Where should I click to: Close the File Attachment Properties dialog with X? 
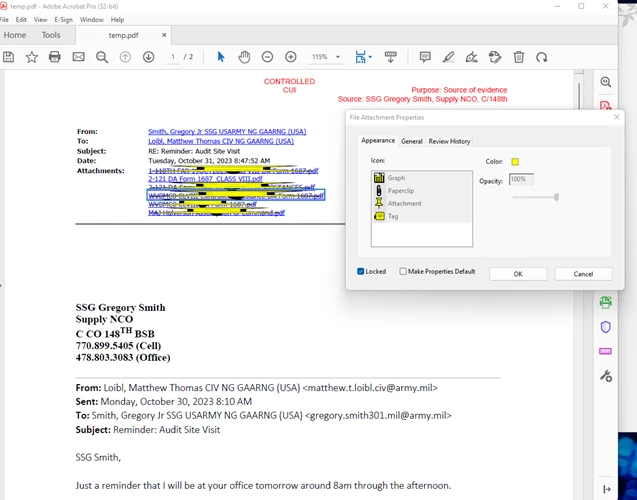617,117
